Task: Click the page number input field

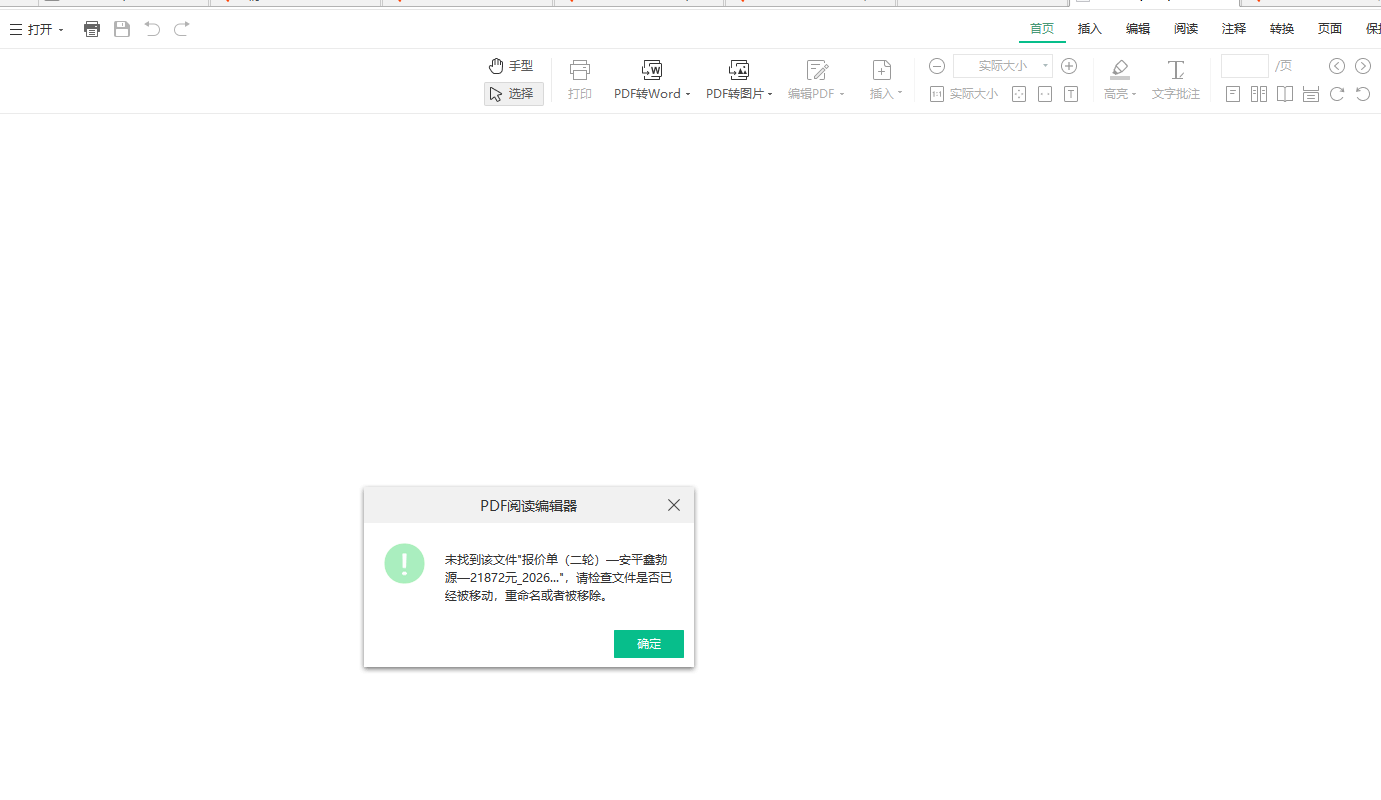Action: (x=1245, y=66)
